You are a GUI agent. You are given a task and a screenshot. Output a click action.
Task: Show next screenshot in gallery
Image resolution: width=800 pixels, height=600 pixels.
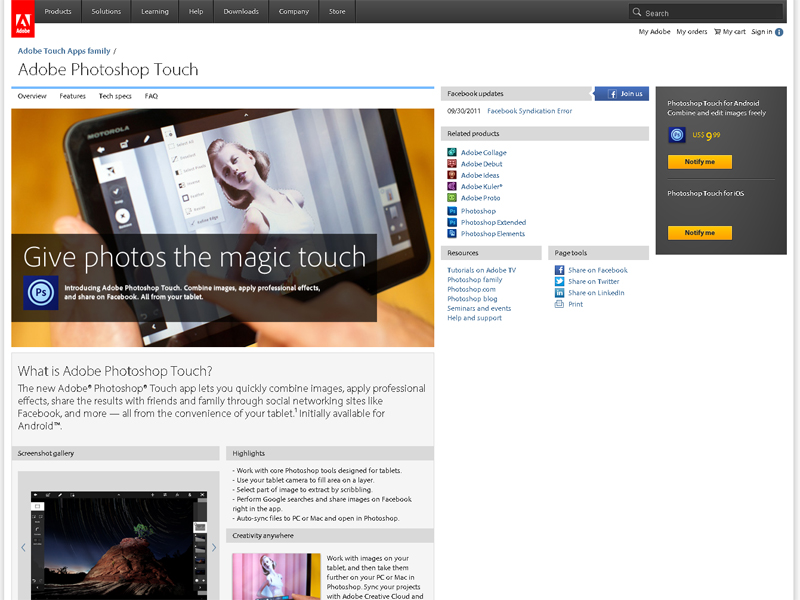pyautogui.click(x=214, y=547)
